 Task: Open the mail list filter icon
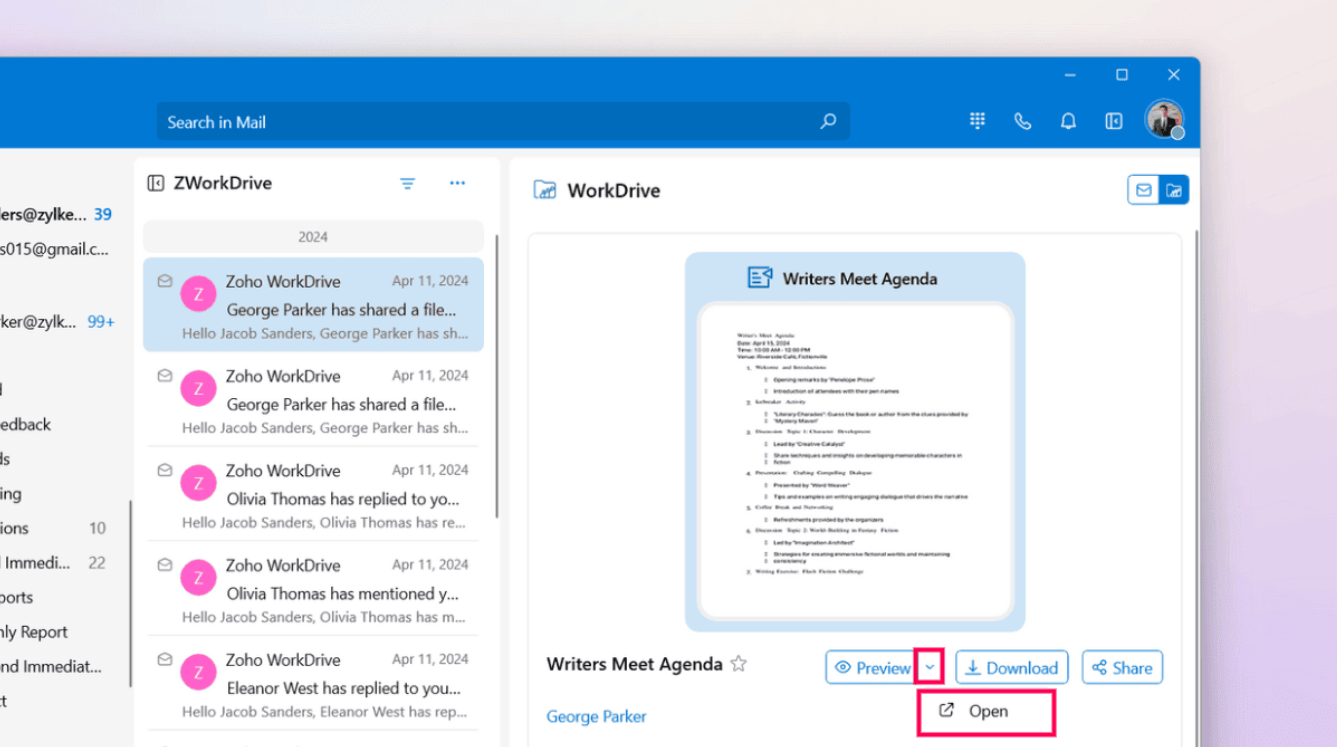(x=407, y=183)
